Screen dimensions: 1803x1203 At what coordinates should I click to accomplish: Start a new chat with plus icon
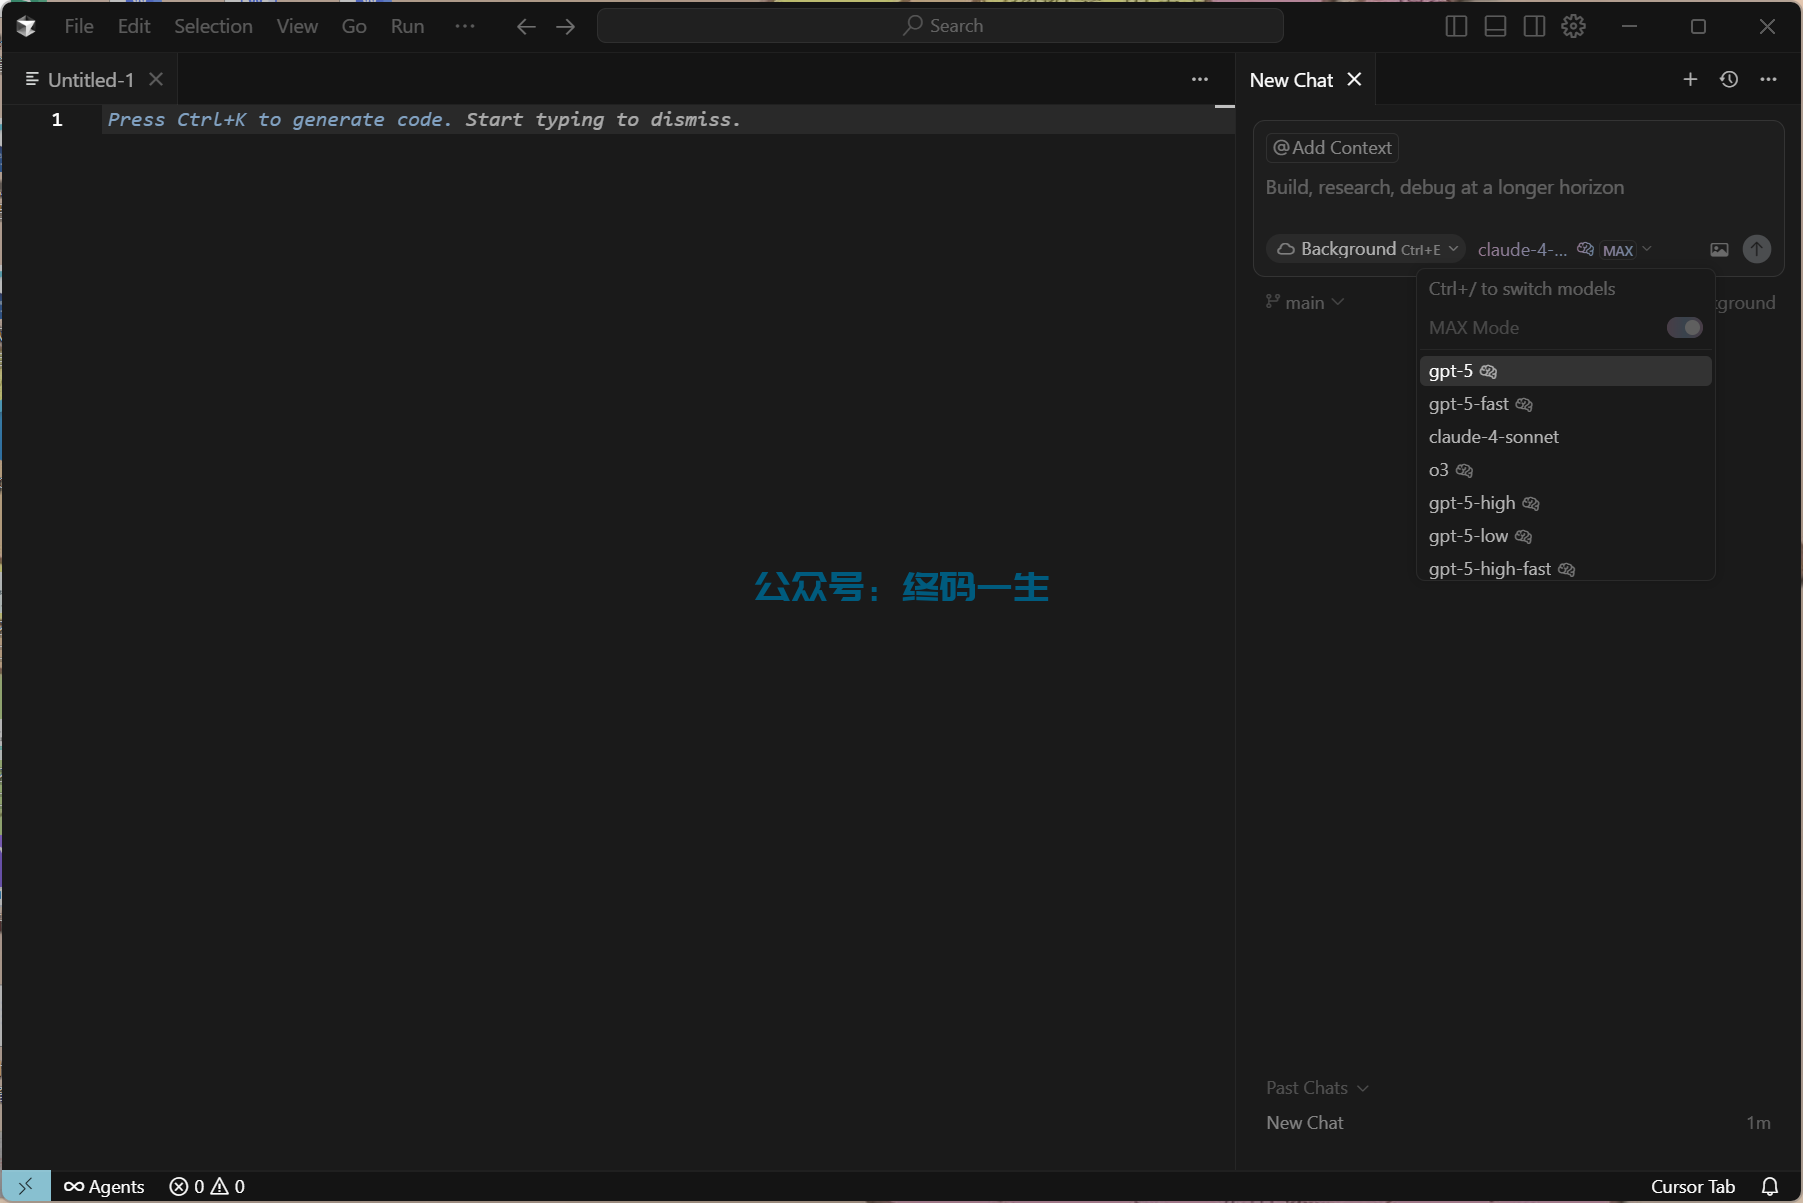coord(1690,80)
